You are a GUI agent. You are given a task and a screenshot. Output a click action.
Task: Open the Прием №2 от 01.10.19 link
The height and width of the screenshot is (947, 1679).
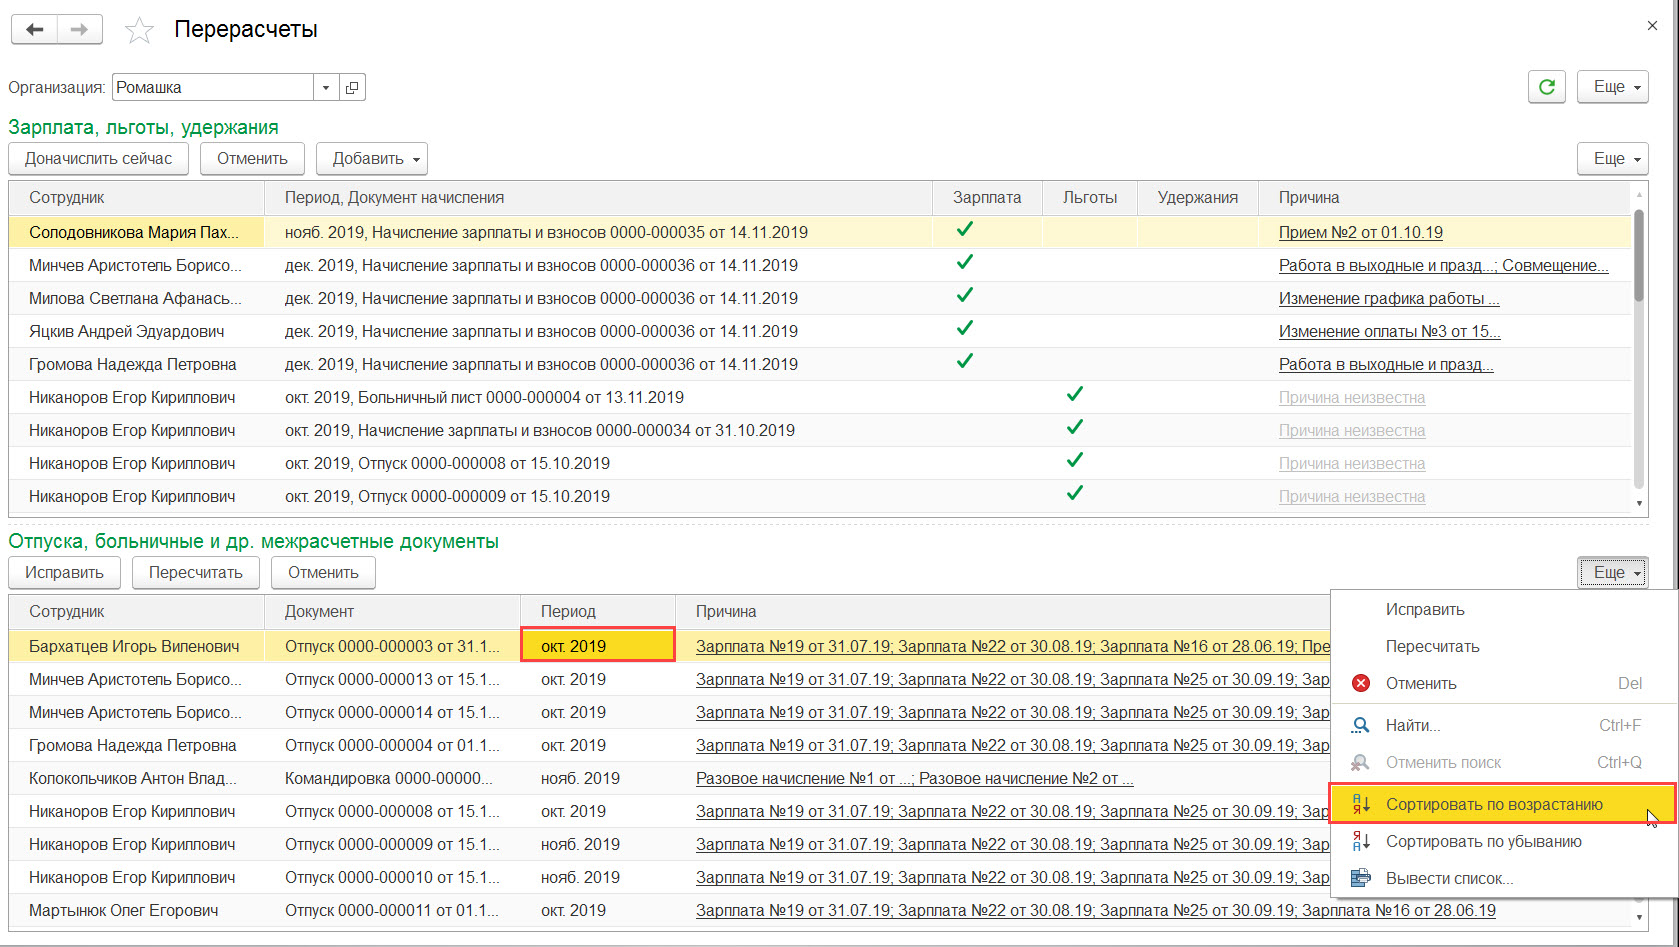1360,232
